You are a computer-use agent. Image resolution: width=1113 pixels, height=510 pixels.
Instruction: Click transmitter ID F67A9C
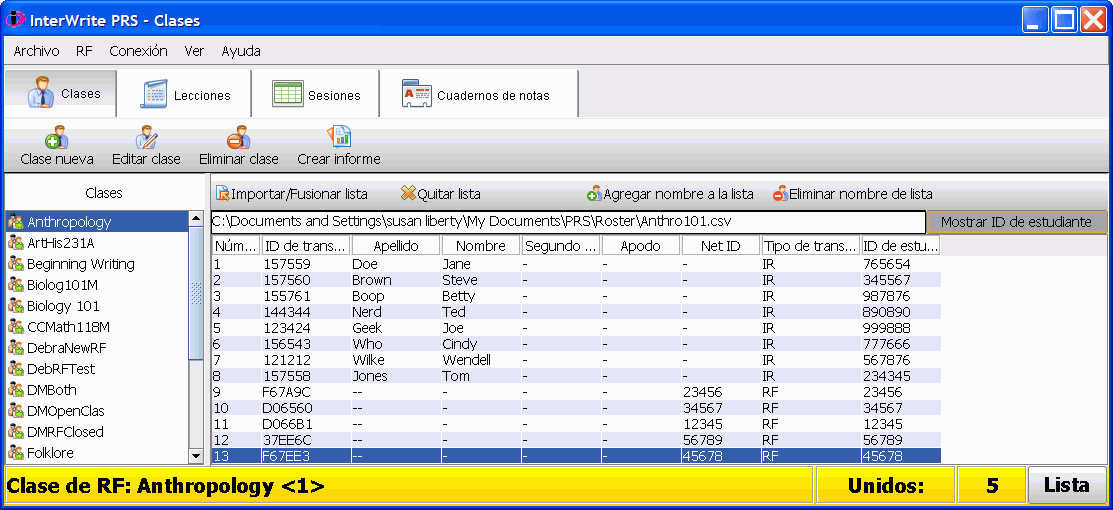tap(287, 392)
